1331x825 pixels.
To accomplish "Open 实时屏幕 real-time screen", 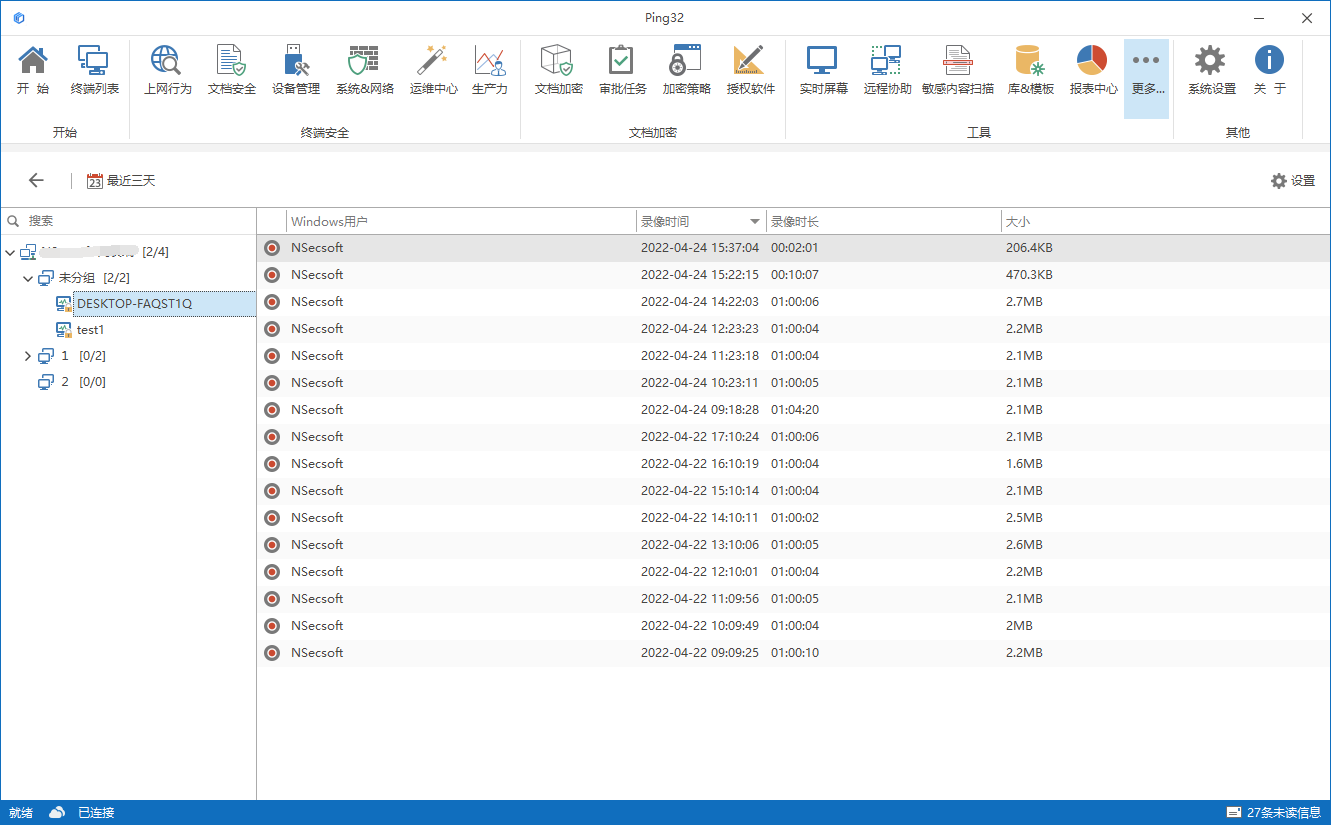I will pos(823,70).
